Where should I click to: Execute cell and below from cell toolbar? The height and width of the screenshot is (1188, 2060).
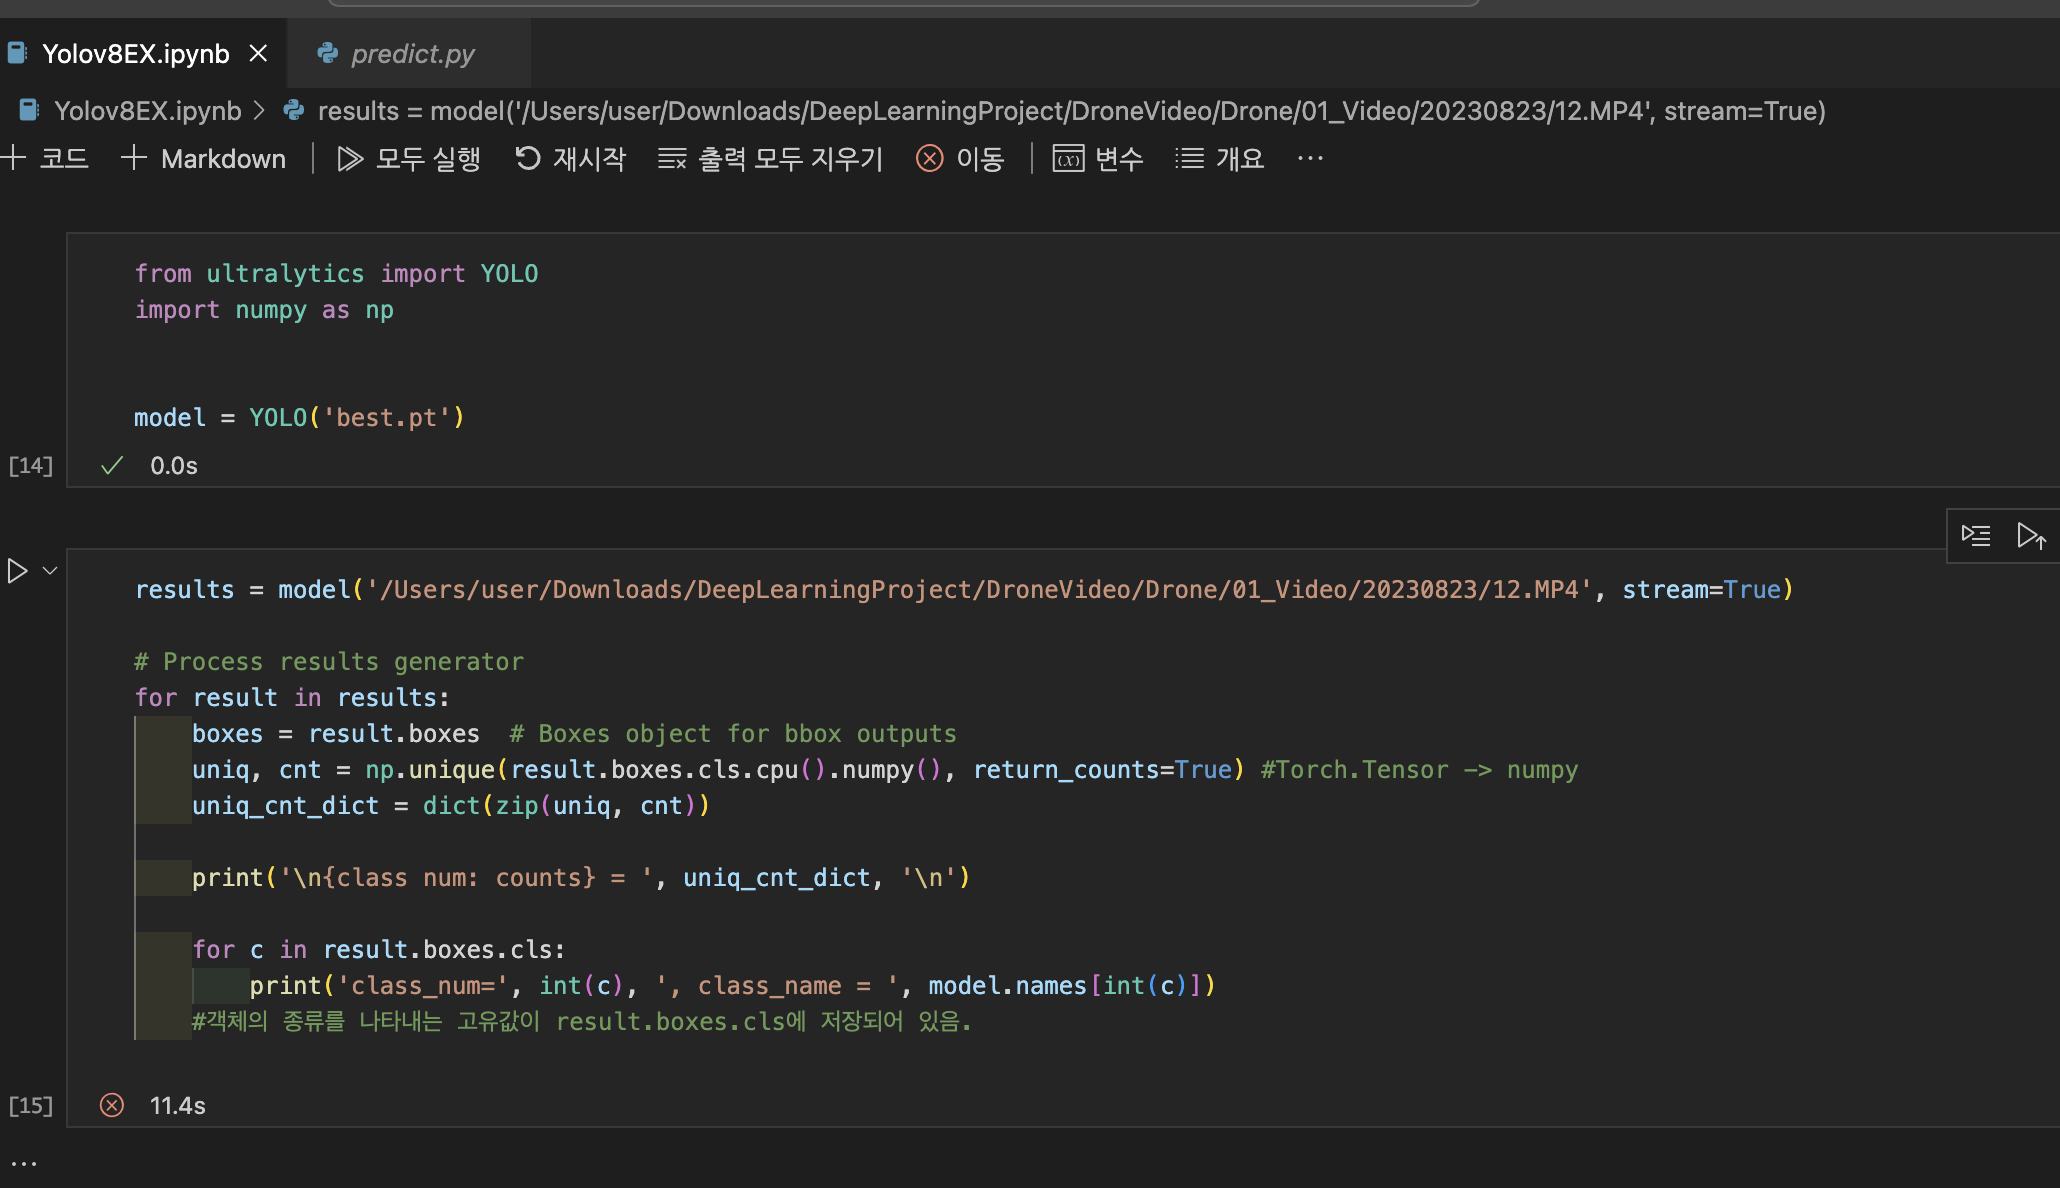coord(2032,535)
